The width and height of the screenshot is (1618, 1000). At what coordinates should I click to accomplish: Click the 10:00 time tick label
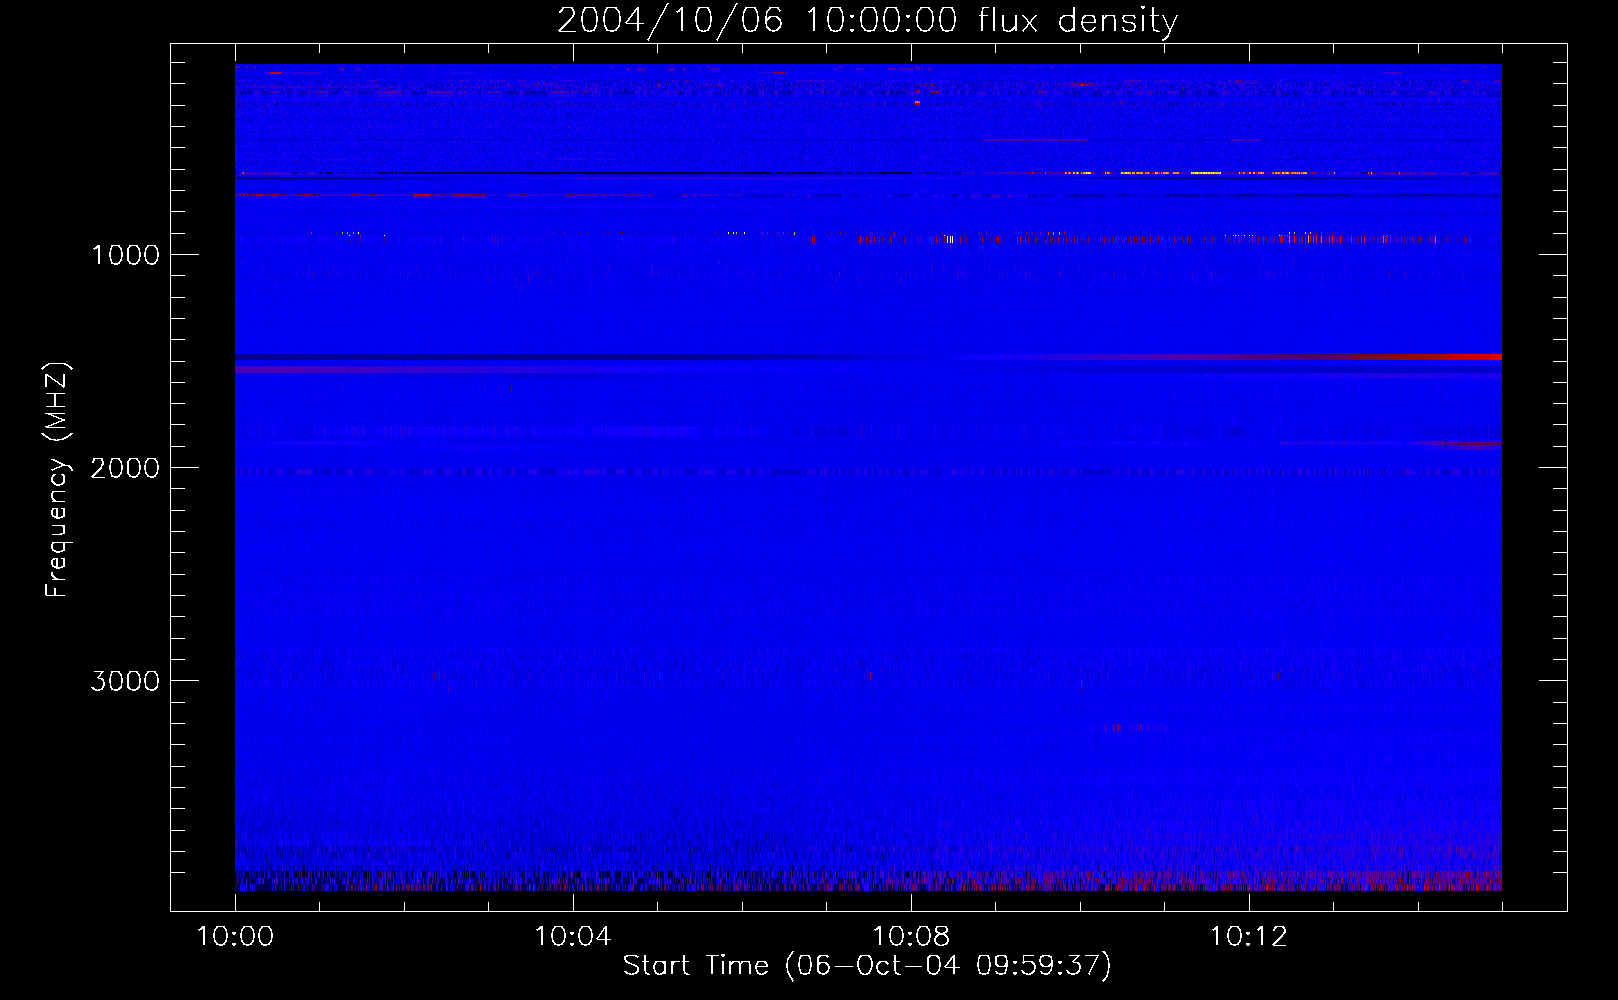pos(235,936)
